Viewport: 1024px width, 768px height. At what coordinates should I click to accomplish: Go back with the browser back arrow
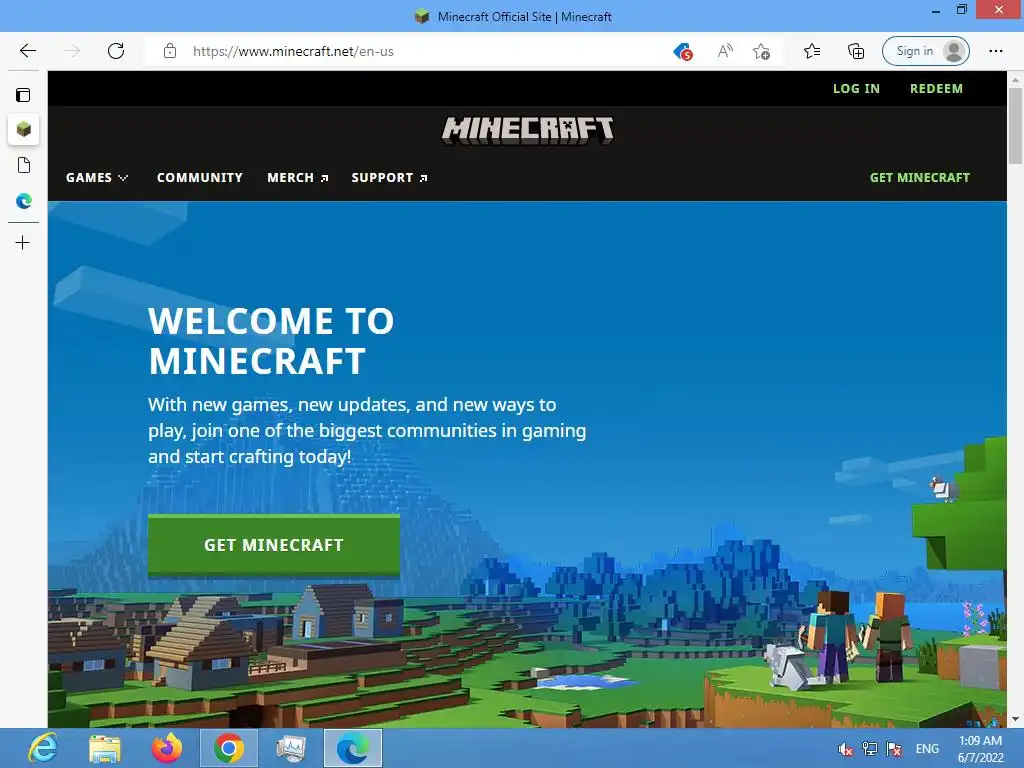tap(27, 51)
